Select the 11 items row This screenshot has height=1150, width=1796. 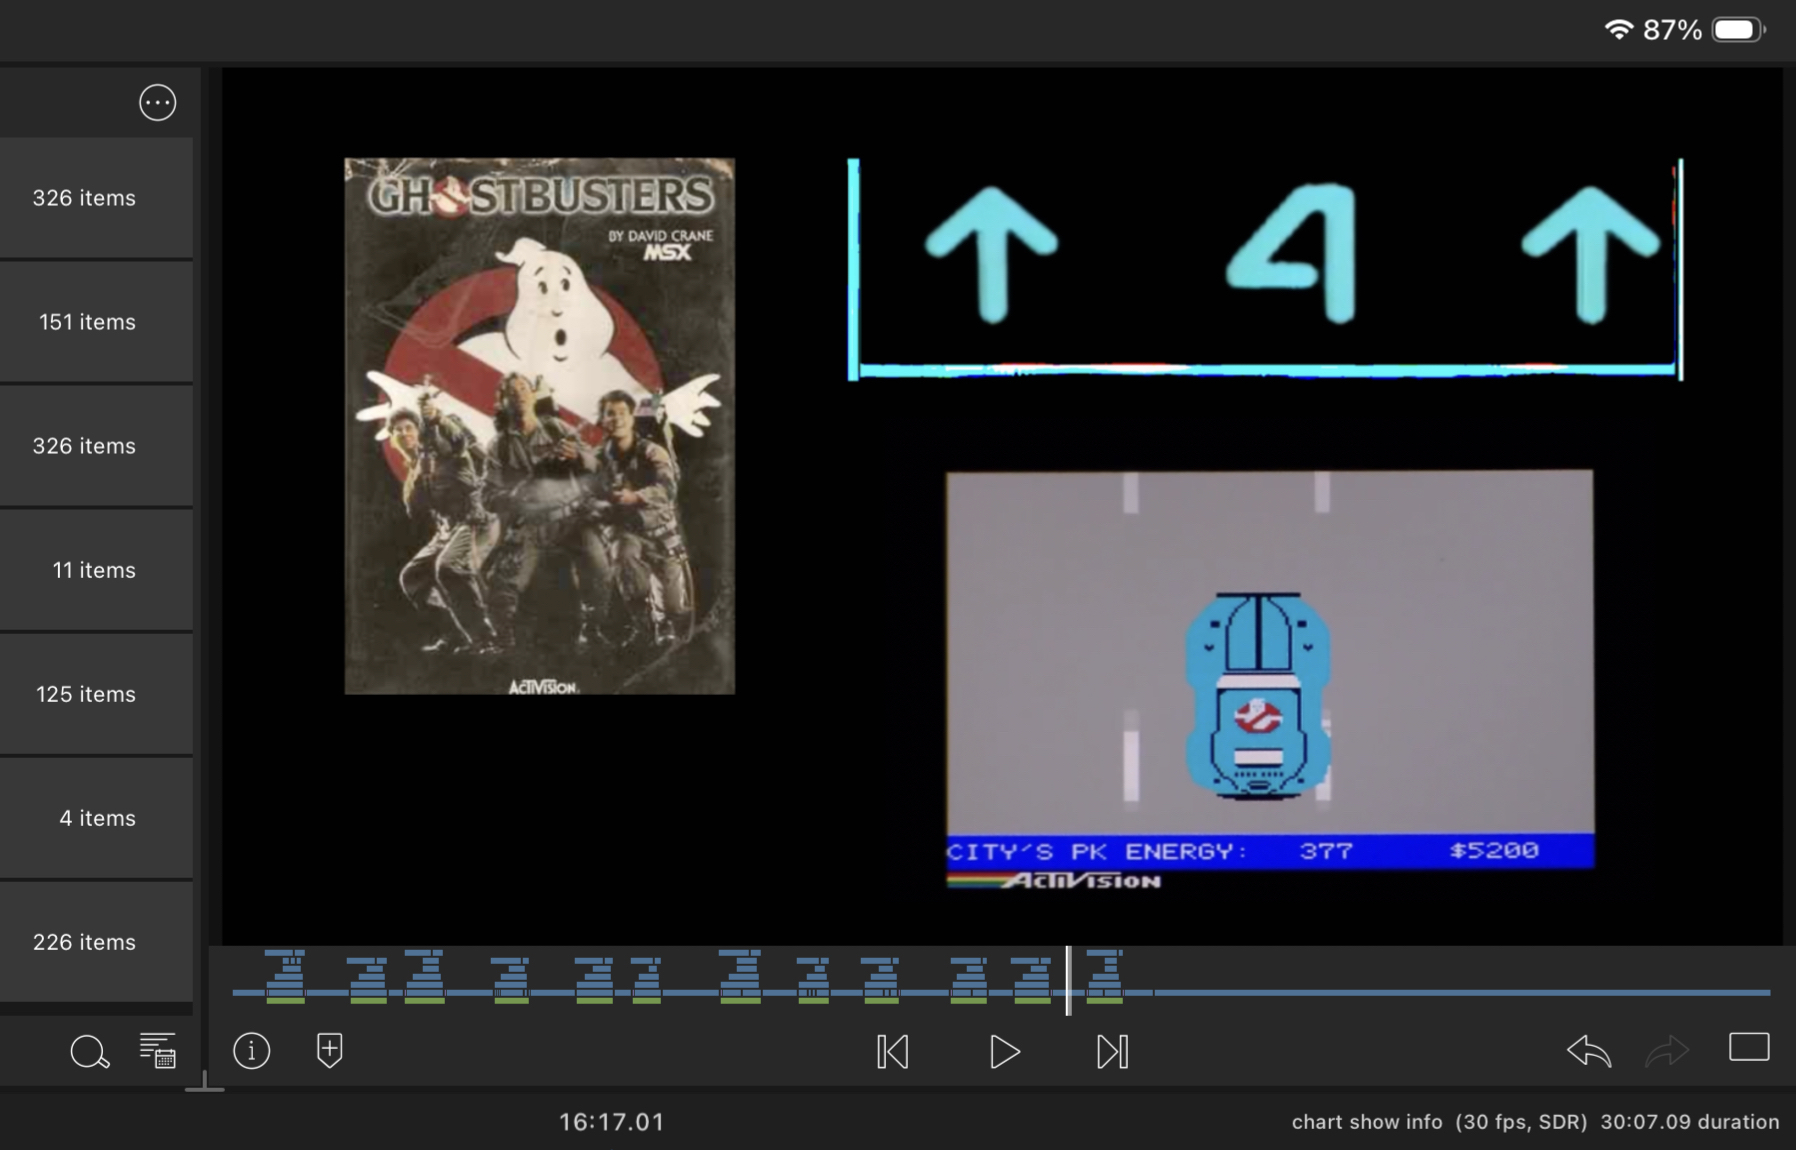tap(96, 570)
